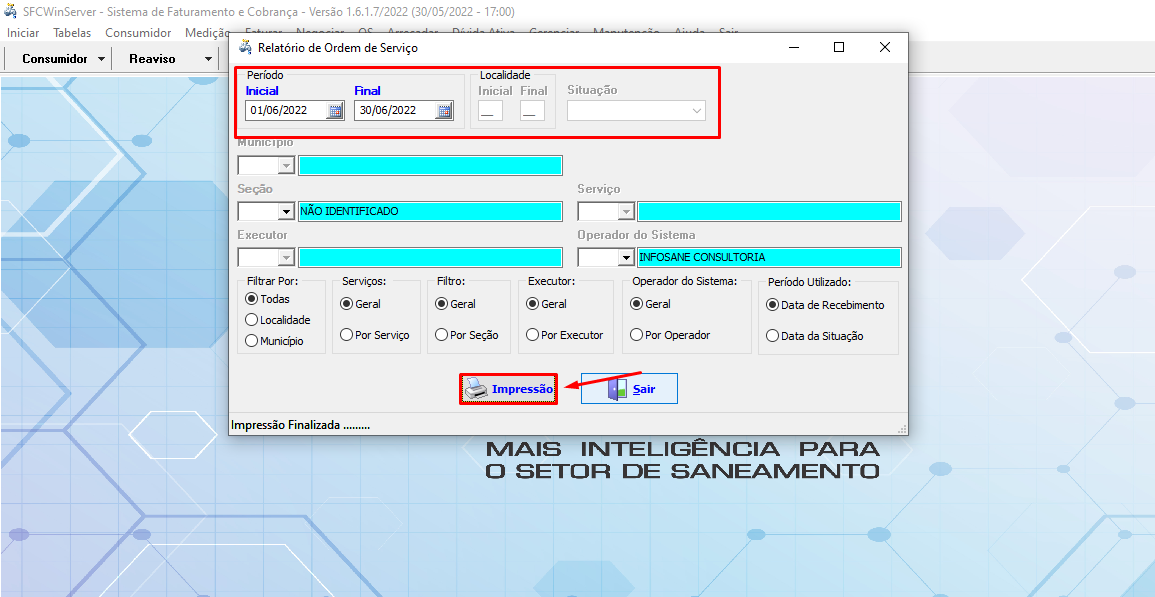
Task: Click the Impressão printer button
Action: pyautogui.click(x=508, y=389)
